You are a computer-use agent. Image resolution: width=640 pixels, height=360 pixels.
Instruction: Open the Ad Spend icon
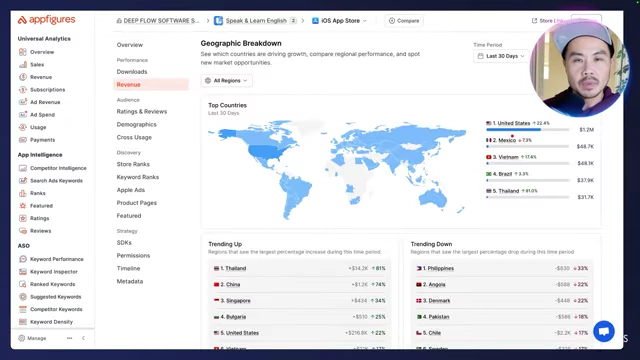coord(23,115)
